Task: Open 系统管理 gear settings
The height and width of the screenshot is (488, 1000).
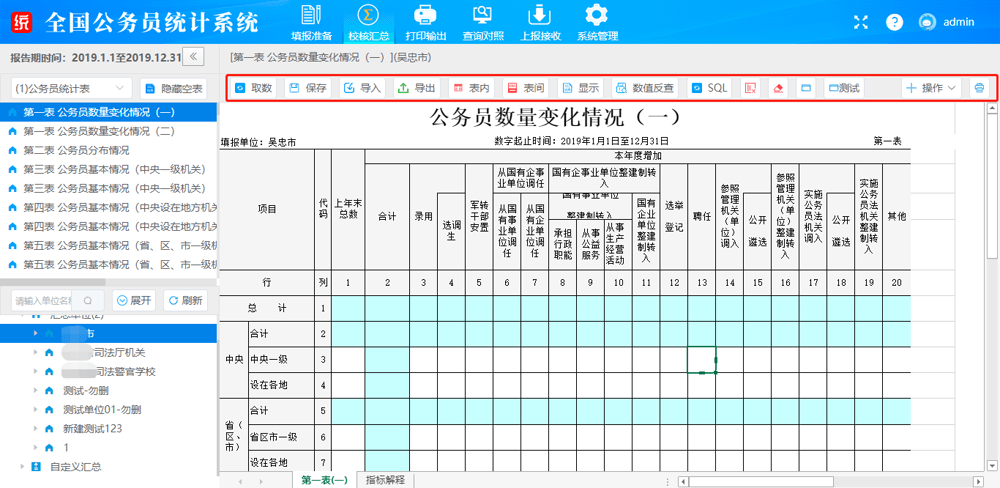Action: click(598, 22)
